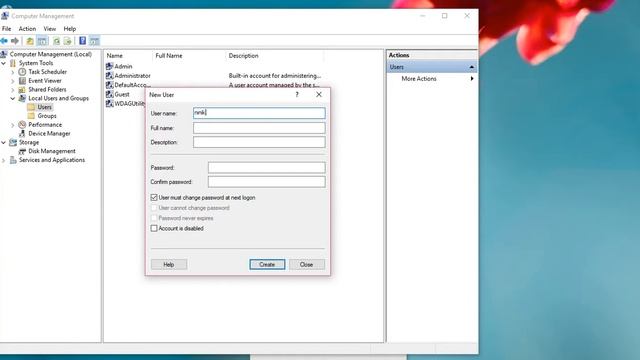This screenshot has height=360, width=640.
Task: Expand the Shared Folders node
Action: point(13,90)
